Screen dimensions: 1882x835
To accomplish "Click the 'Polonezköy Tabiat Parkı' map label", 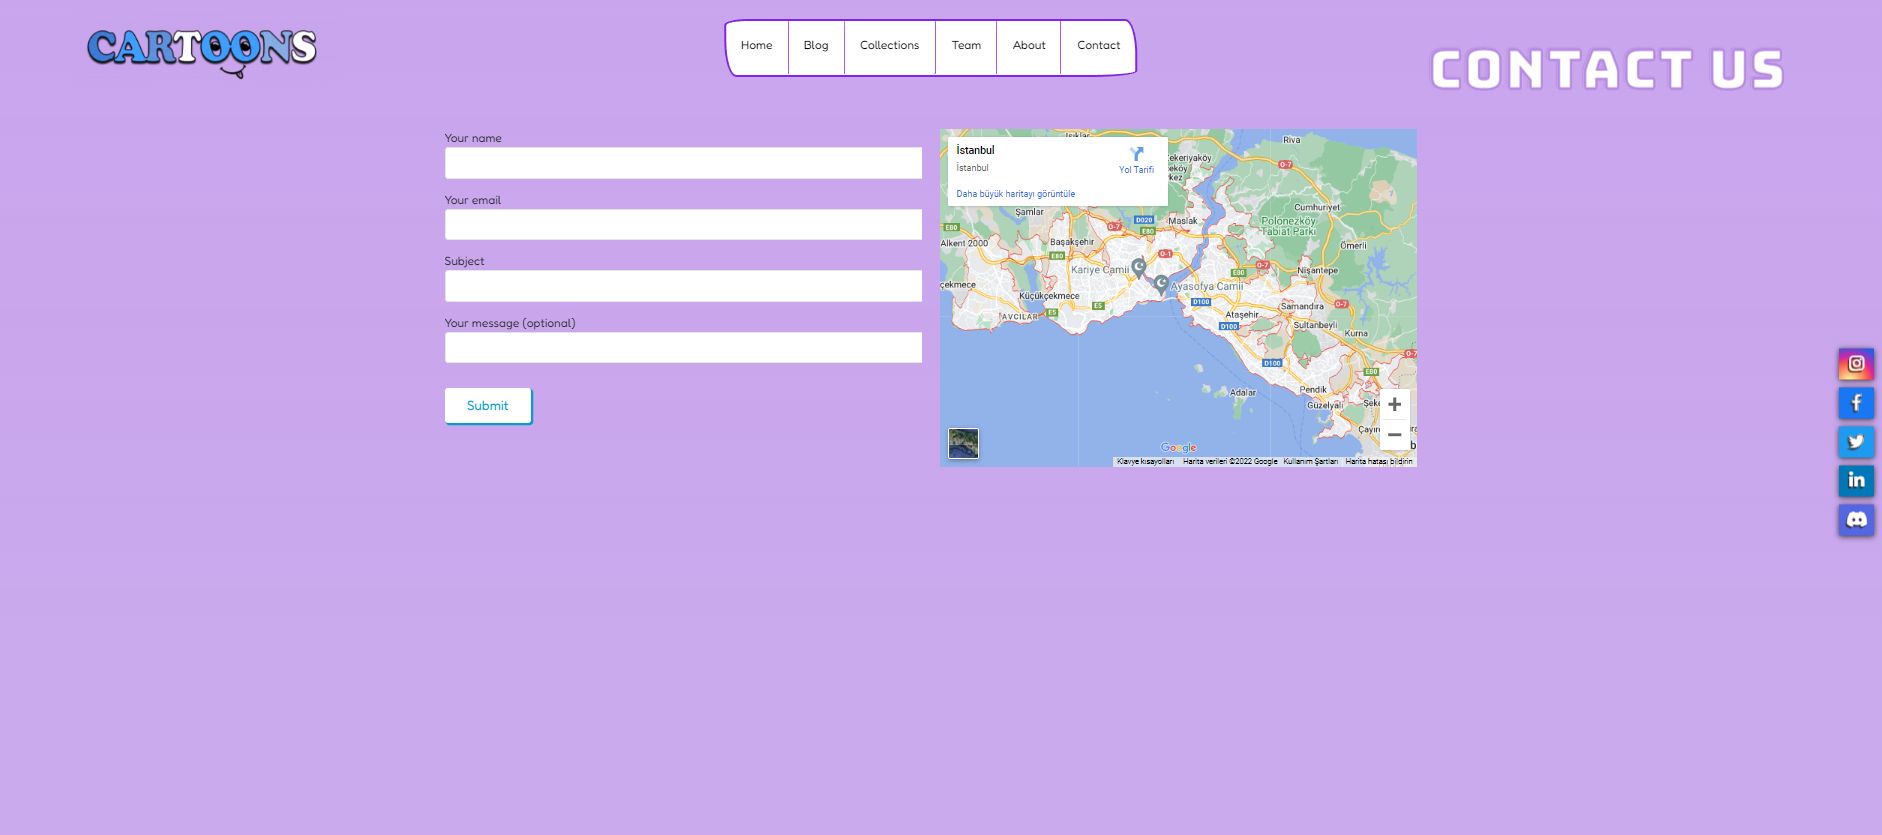I will [x=1288, y=226].
